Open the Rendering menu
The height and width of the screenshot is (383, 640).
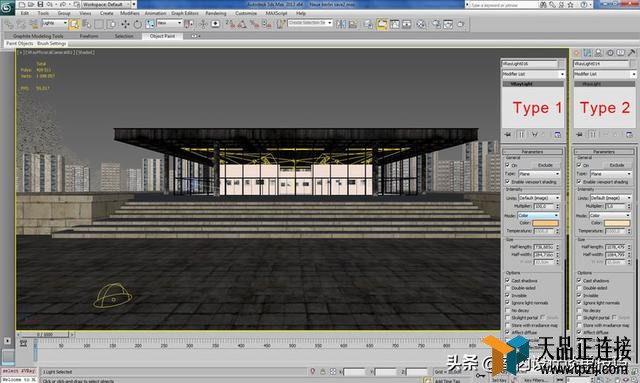point(216,13)
